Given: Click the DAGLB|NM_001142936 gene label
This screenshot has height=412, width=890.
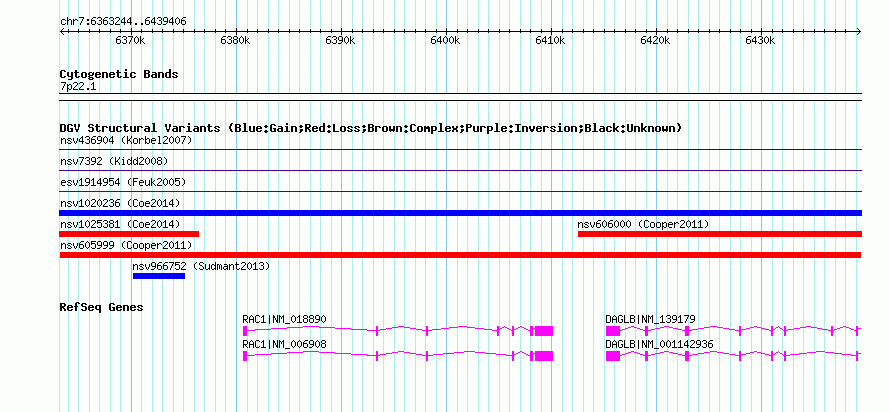Looking at the screenshot, I should 660,344.
